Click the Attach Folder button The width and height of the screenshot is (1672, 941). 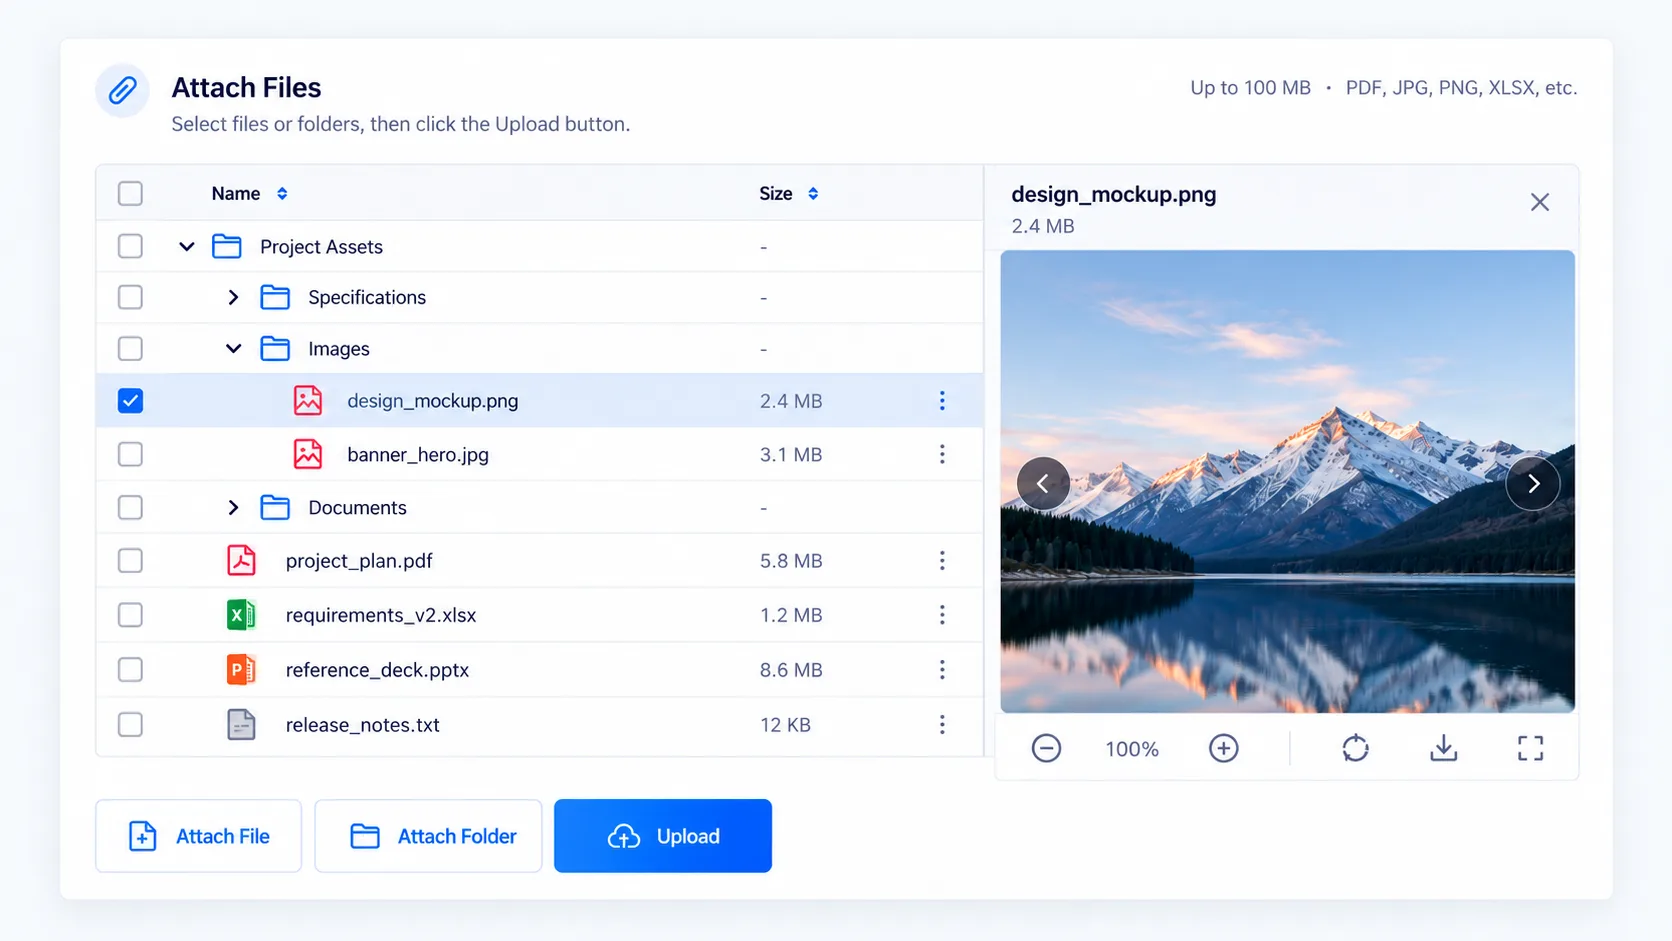tap(428, 836)
